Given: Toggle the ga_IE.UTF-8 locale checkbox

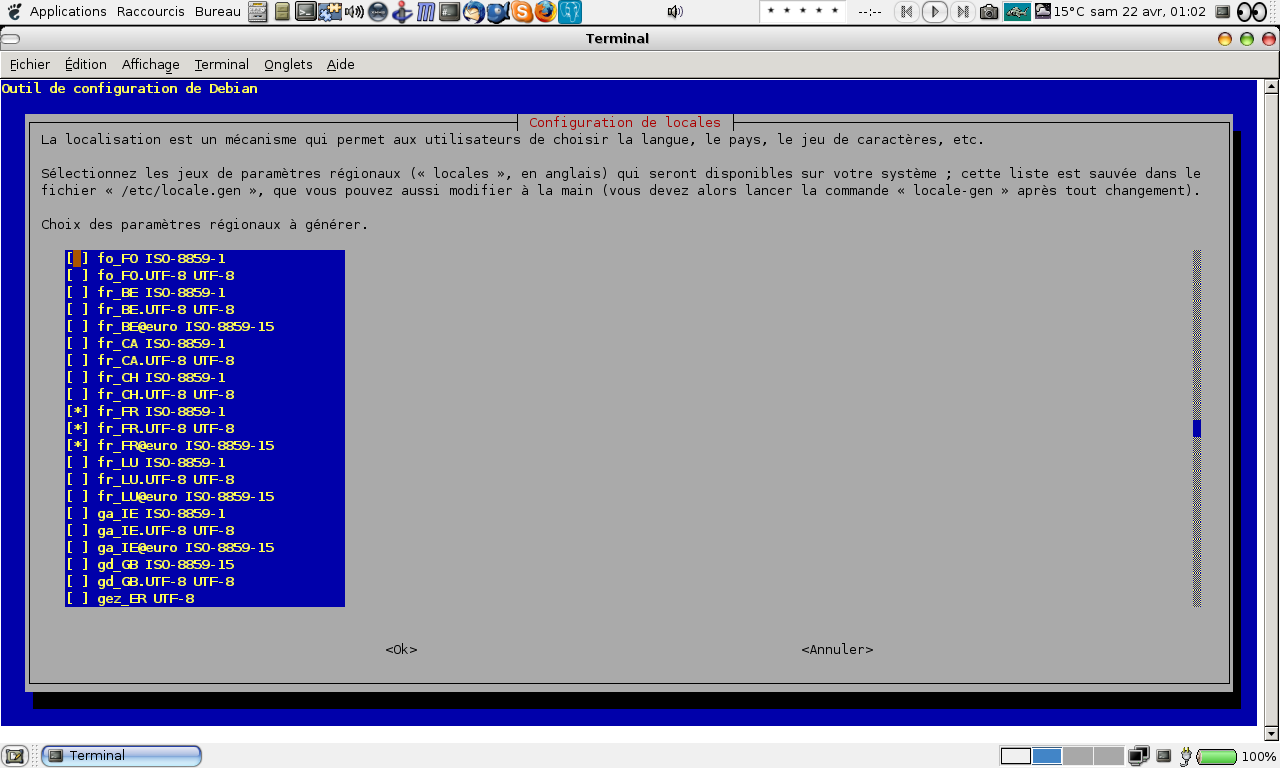Looking at the screenshot, I should [77, 531].
